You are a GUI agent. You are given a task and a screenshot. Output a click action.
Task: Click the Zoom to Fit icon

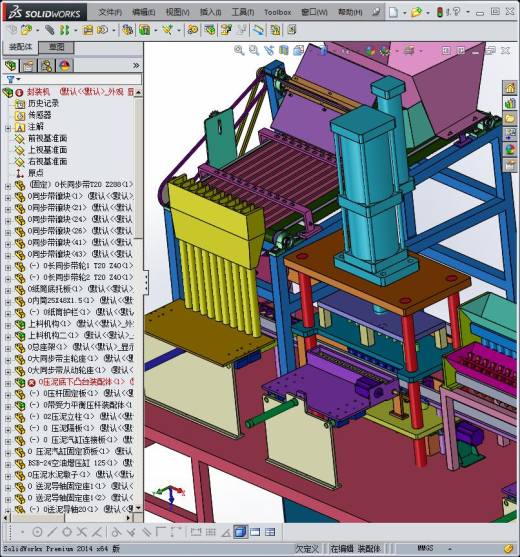(239, 50)
